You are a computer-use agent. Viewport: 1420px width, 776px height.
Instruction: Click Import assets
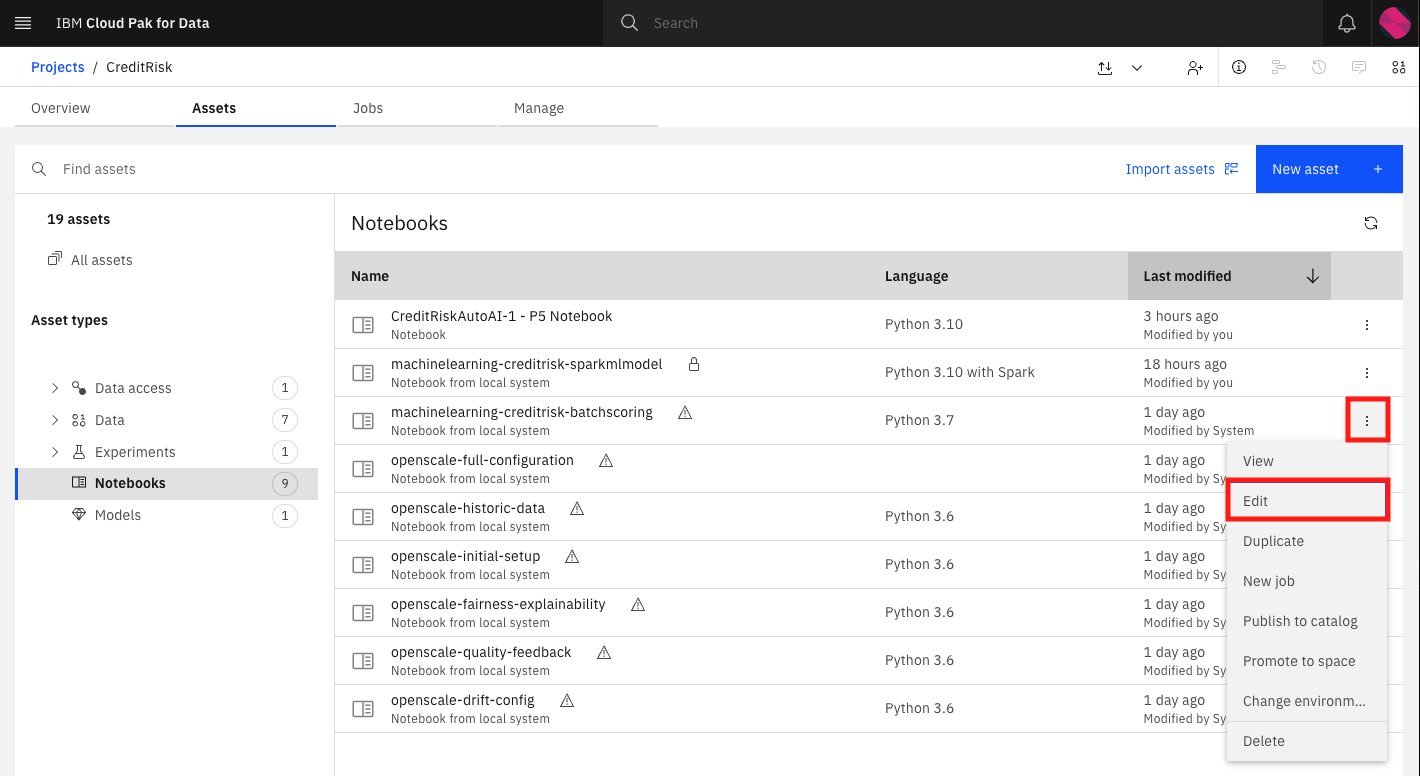click(x=1182, y=169)
